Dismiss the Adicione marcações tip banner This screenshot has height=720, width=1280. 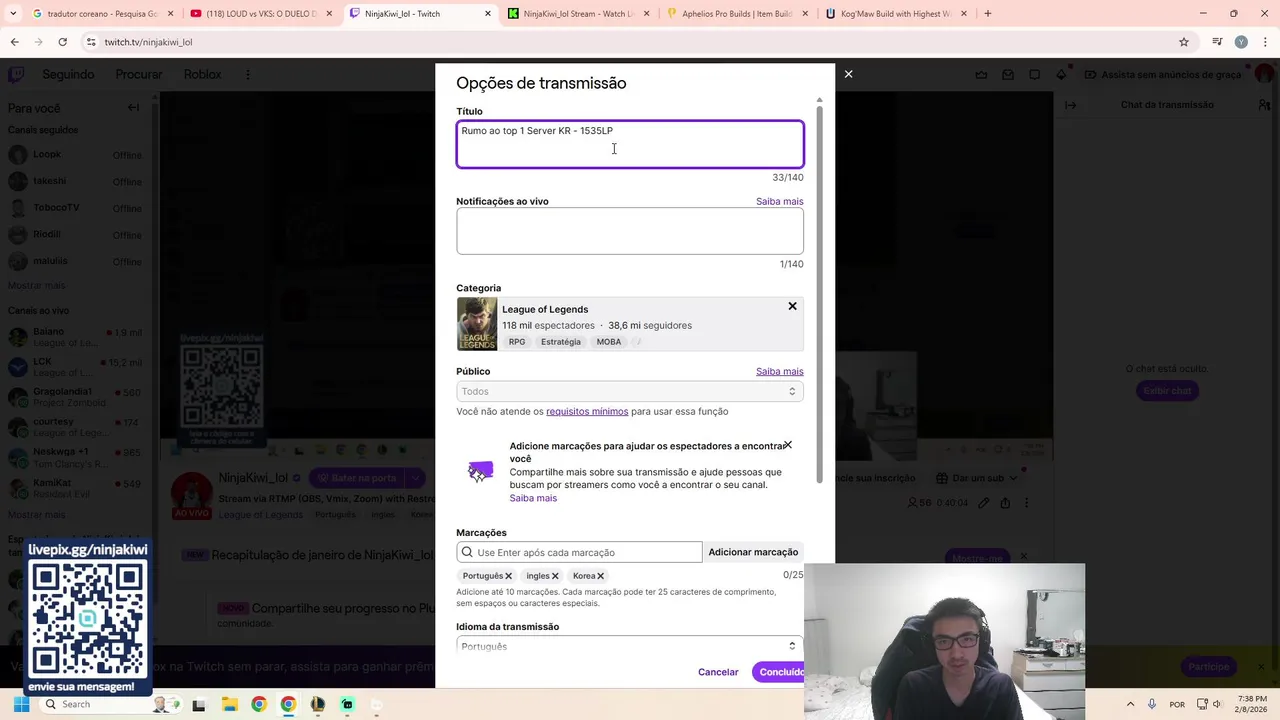[787, 445]
